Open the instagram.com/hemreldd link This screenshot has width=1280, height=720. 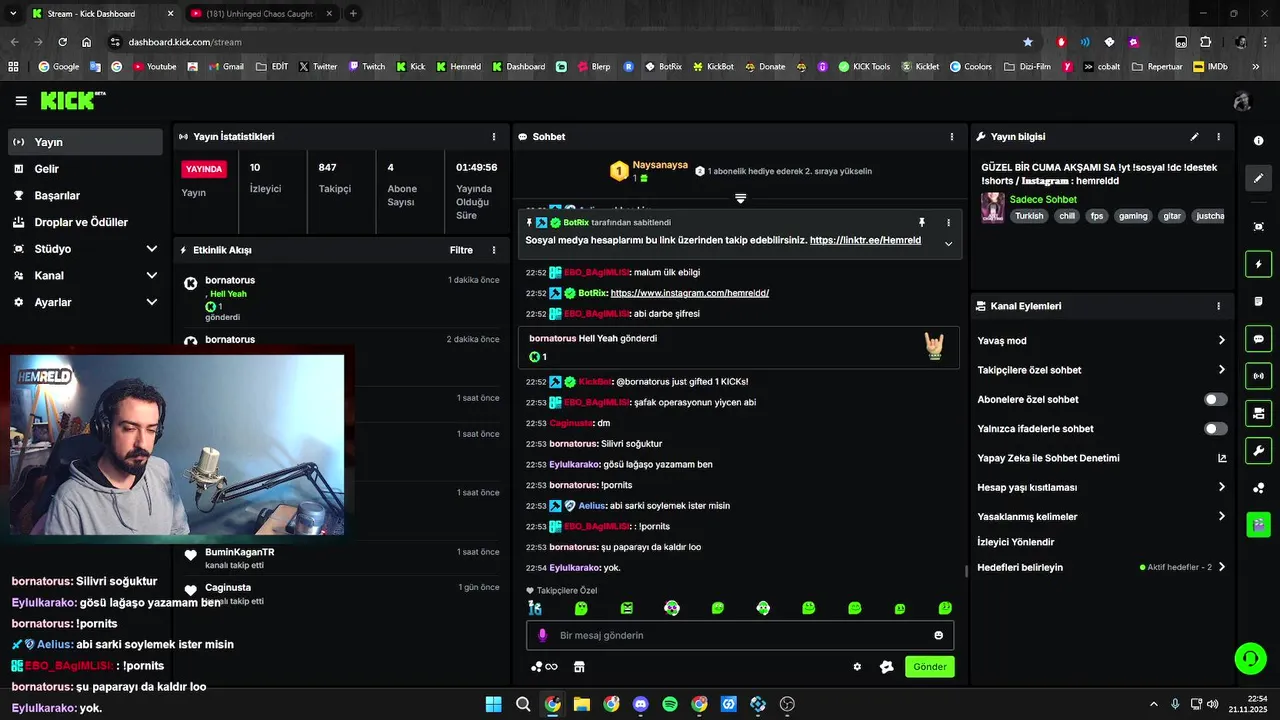(x=689, y=293)
